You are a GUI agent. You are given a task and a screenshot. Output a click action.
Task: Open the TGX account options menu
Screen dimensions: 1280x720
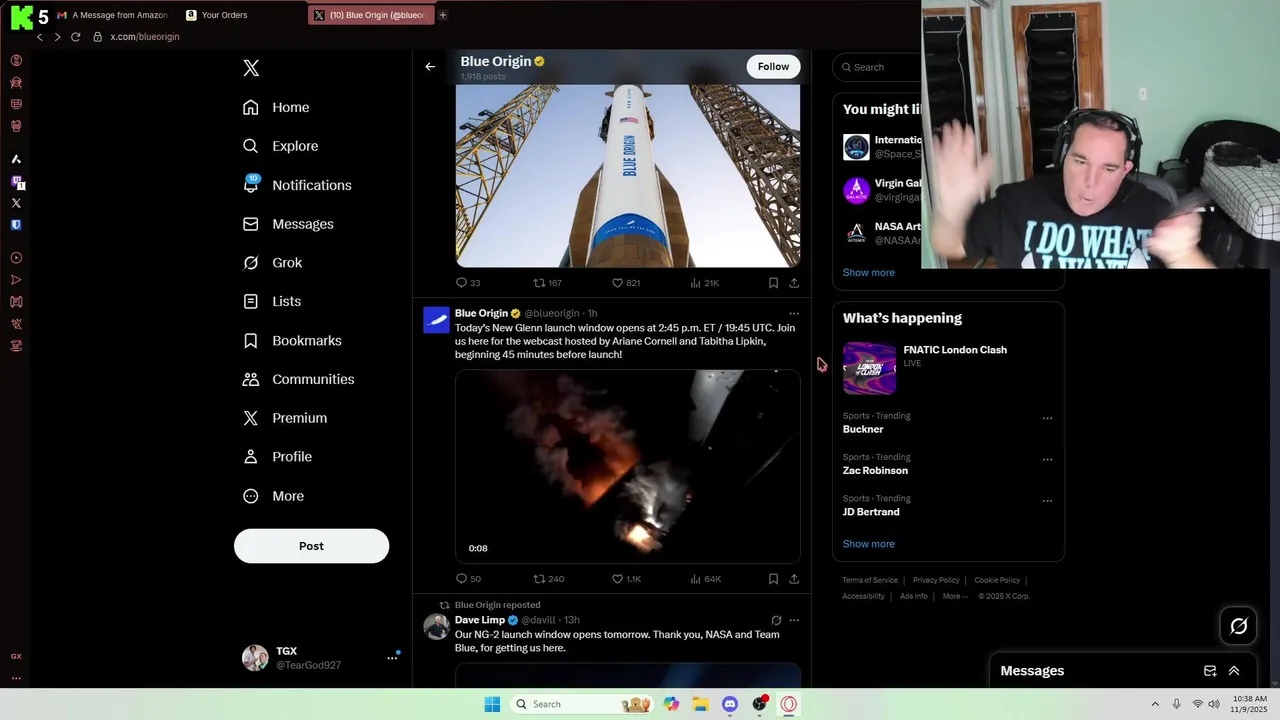point(392,658)
